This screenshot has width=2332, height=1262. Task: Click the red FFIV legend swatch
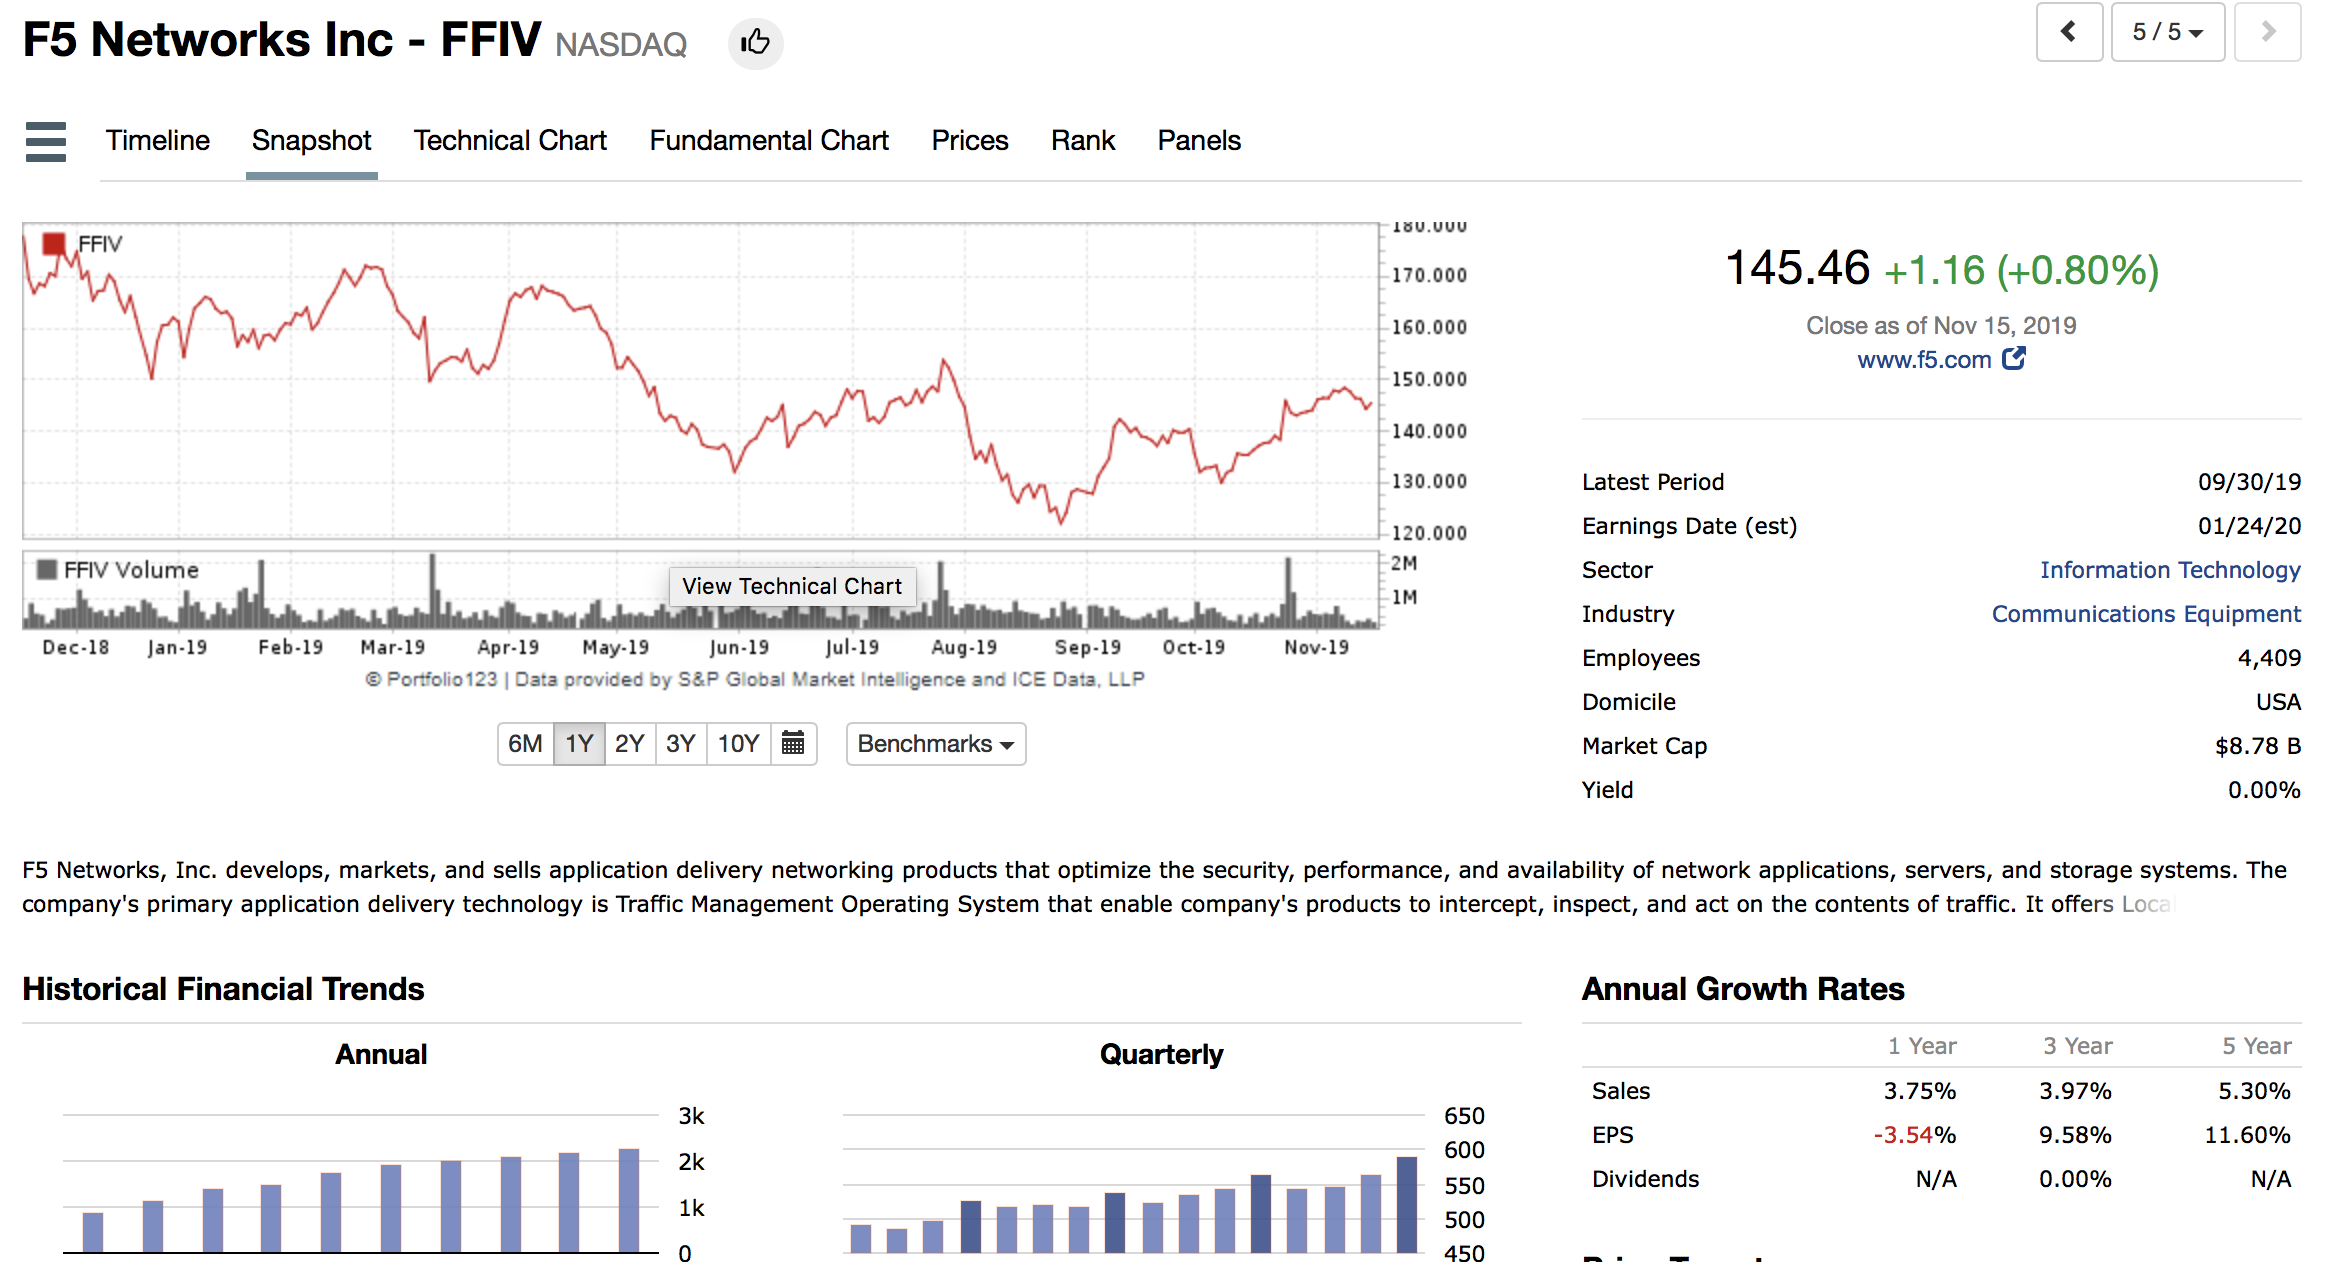point(54,244)
